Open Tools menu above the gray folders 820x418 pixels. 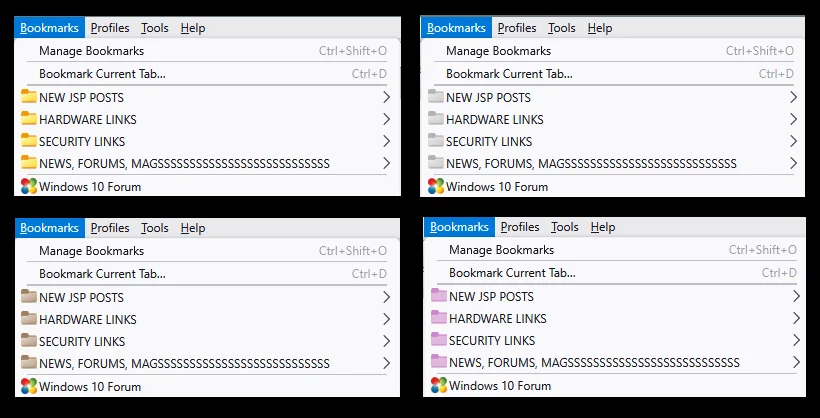[x=562, y=28]
